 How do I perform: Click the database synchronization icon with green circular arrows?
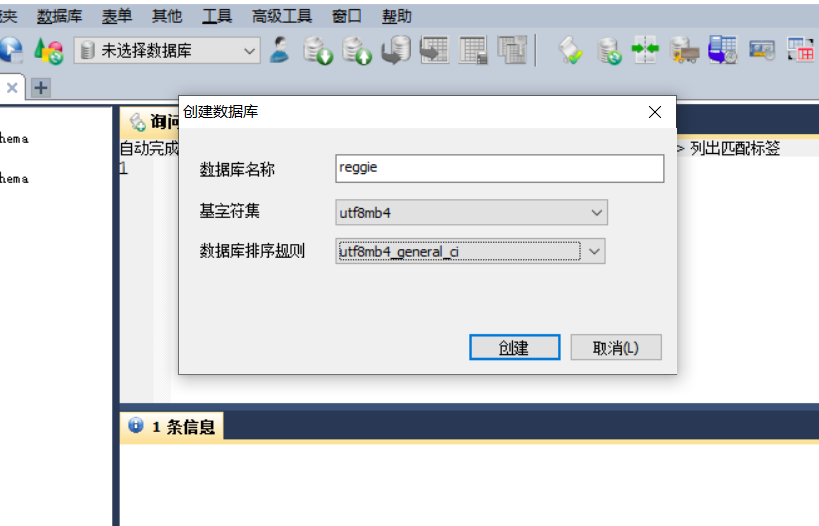tap(609, 51)
